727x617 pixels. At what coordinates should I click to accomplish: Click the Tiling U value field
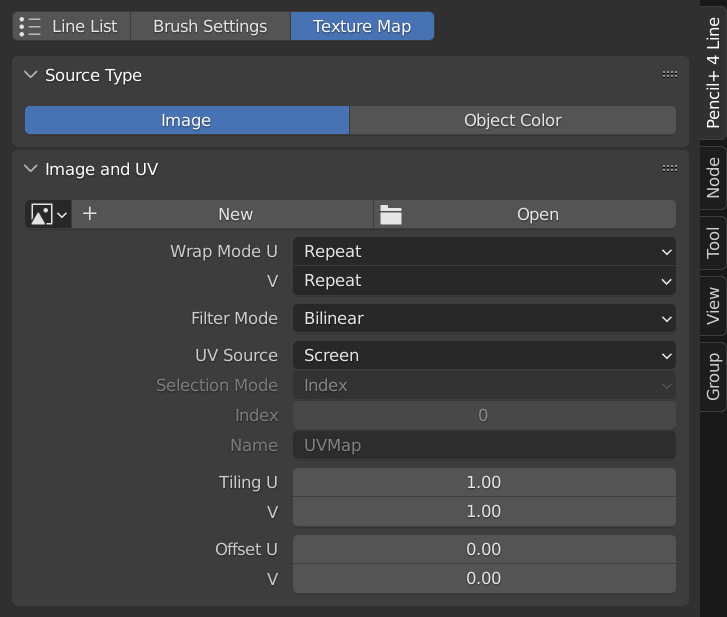coord(484,482)
